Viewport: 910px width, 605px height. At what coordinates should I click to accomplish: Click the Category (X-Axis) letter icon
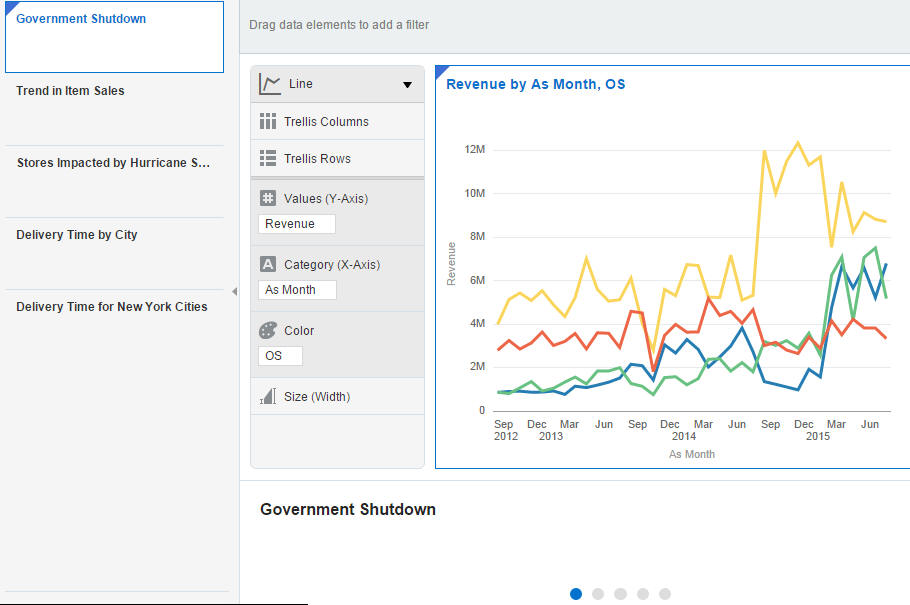tap(268, 264)
